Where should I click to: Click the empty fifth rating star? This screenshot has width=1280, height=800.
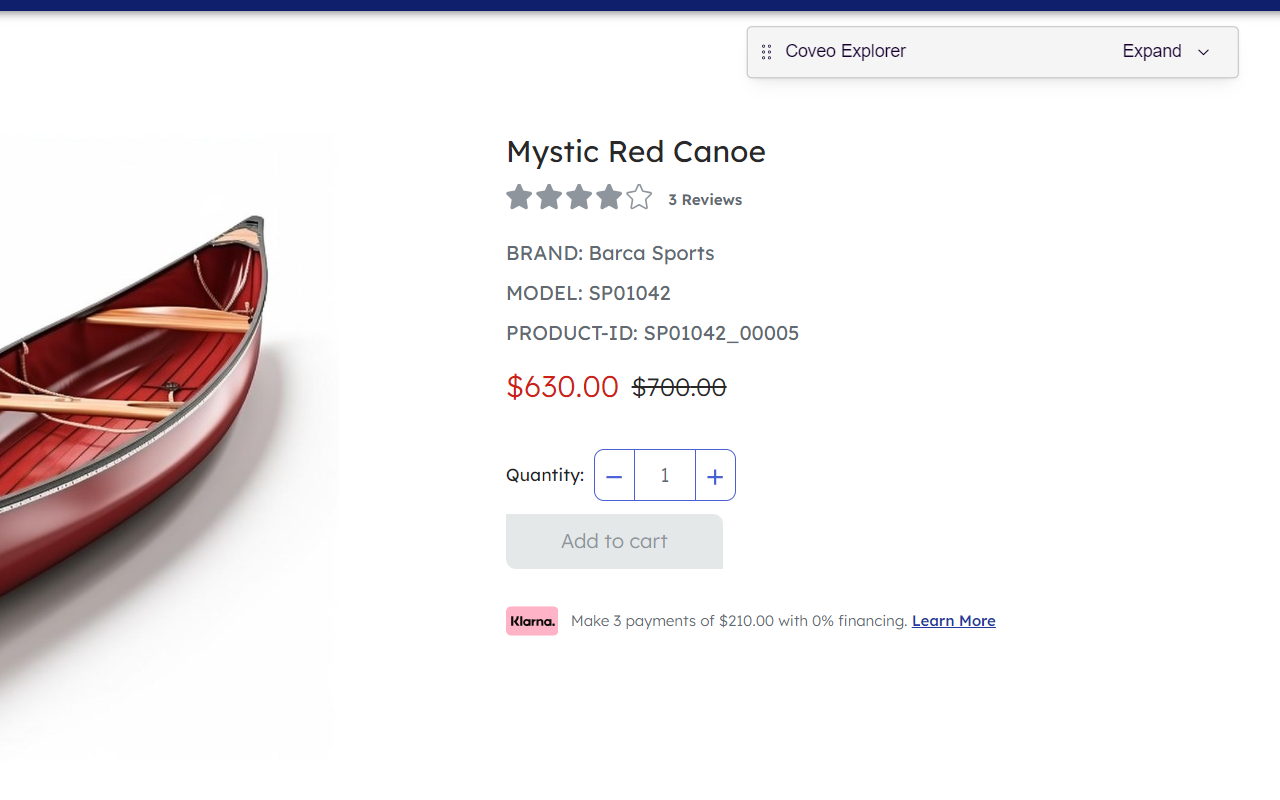639,197
